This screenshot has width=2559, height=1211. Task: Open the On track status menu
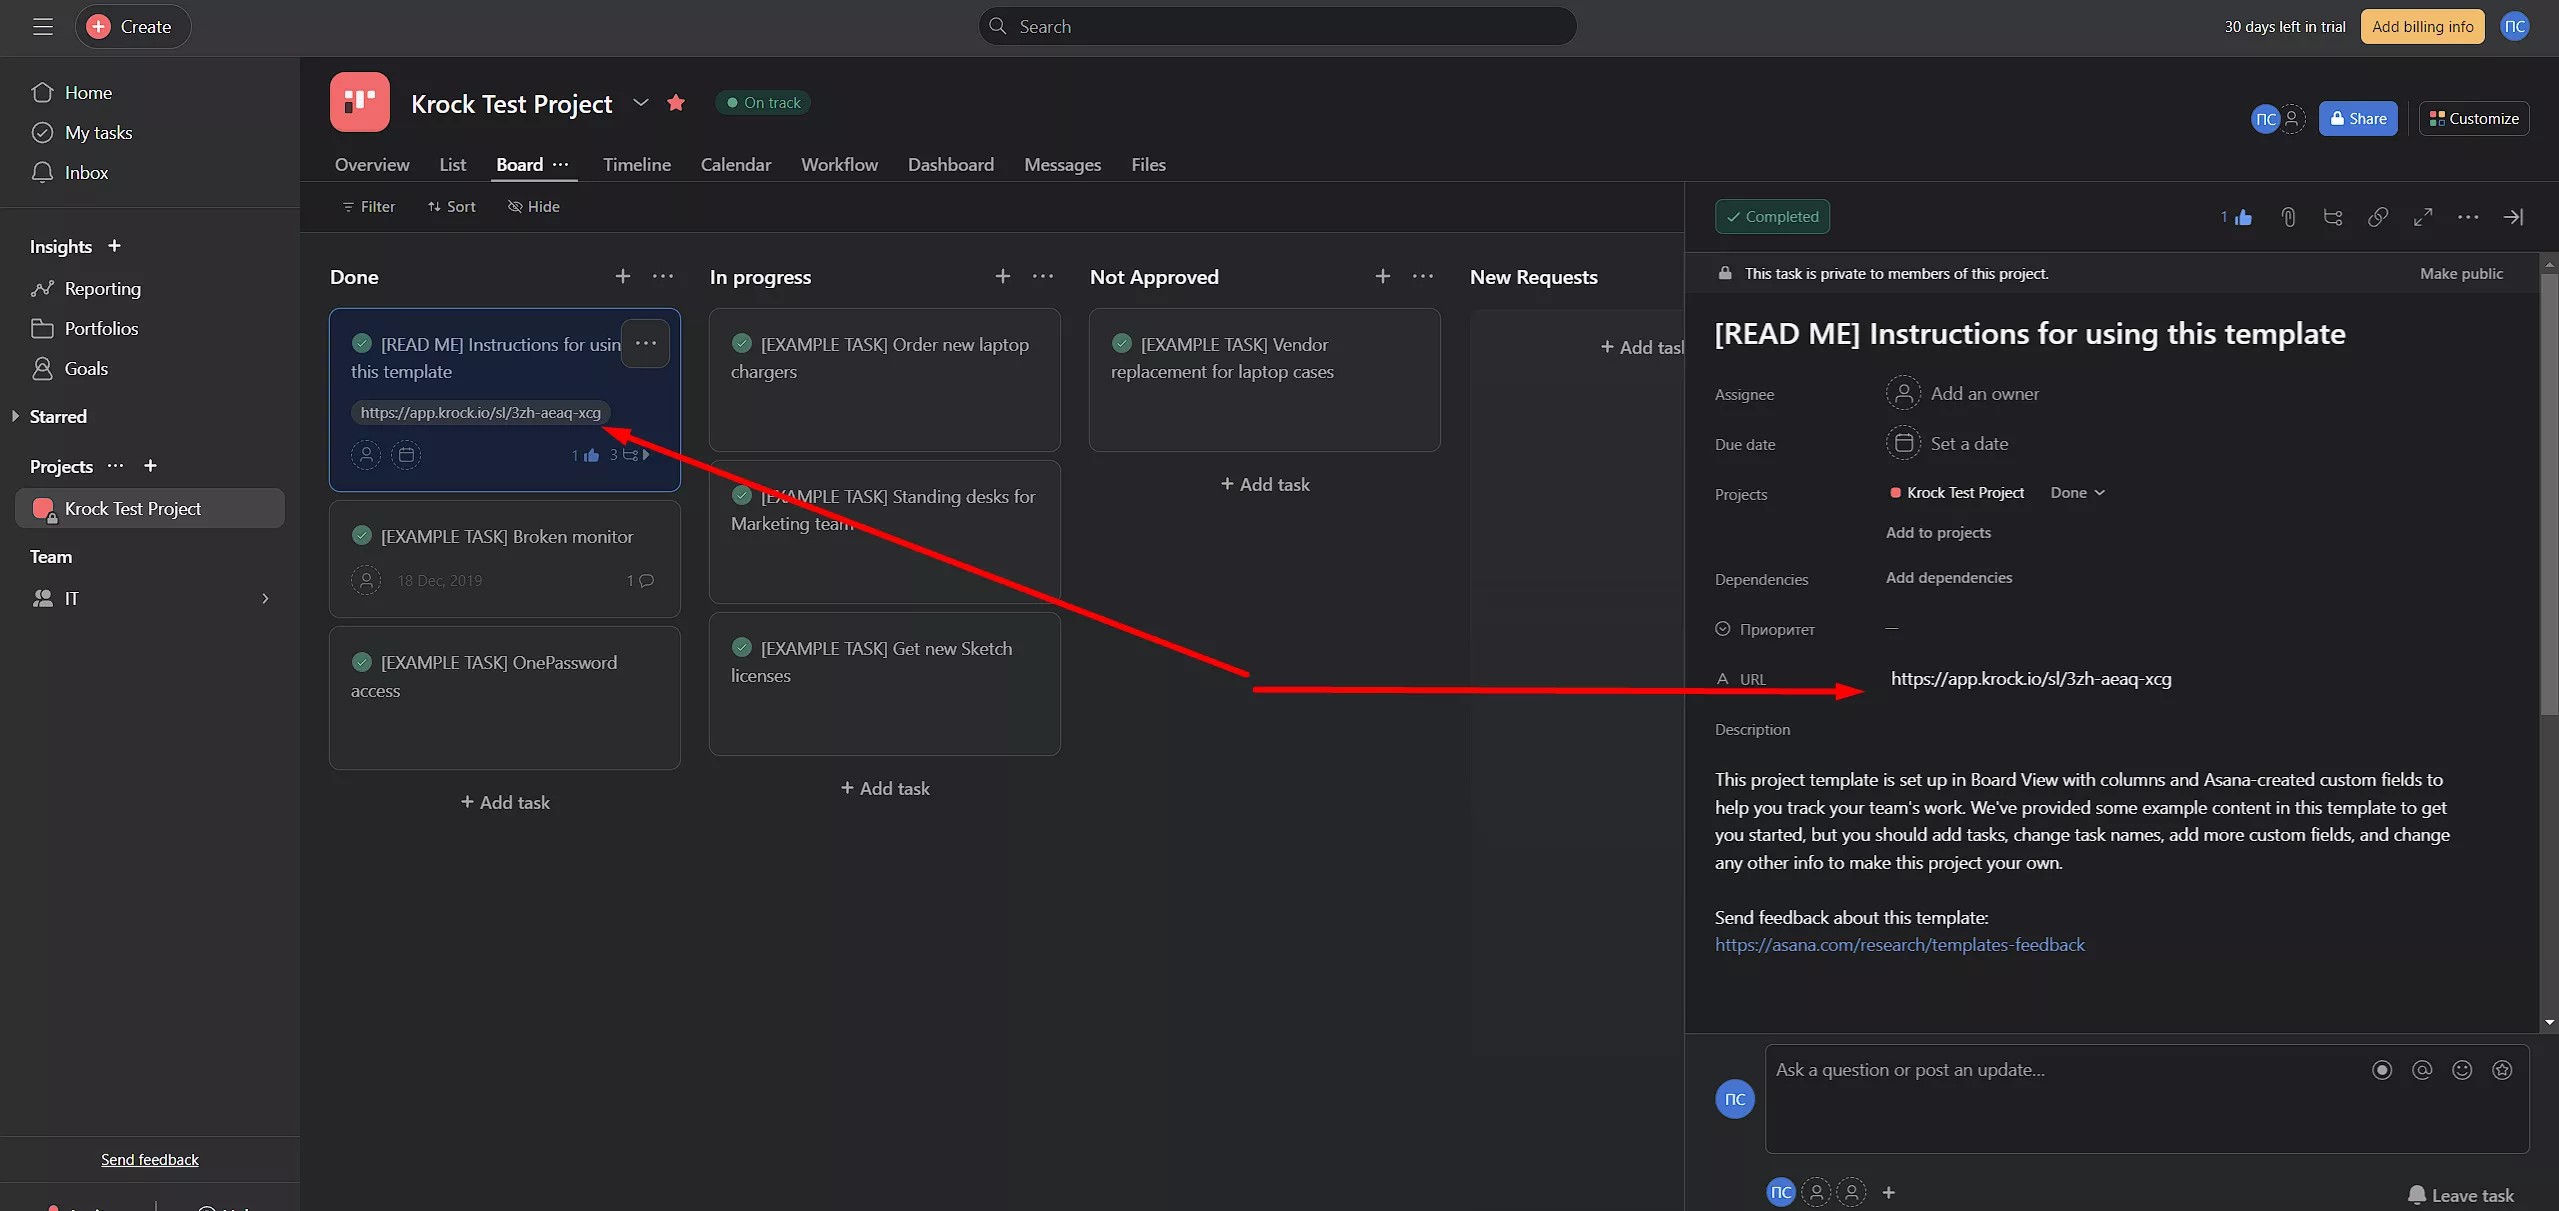763,103
